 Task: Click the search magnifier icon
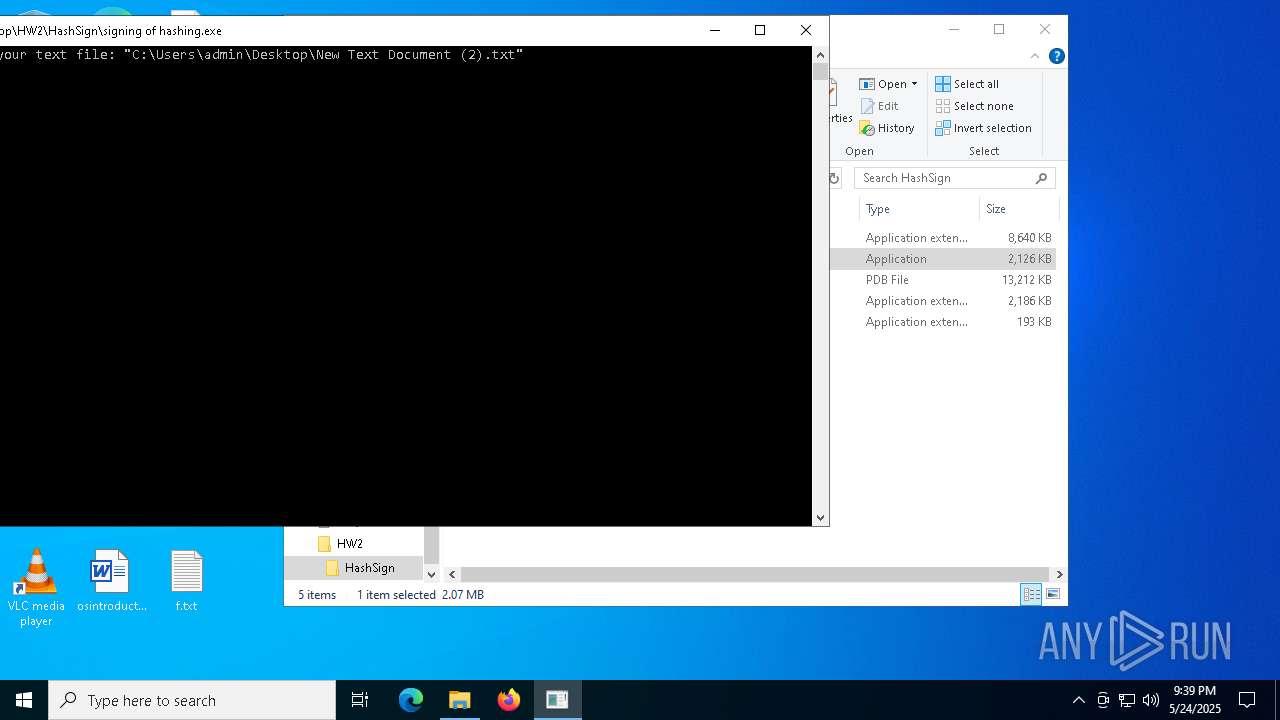click(1041, 178)
